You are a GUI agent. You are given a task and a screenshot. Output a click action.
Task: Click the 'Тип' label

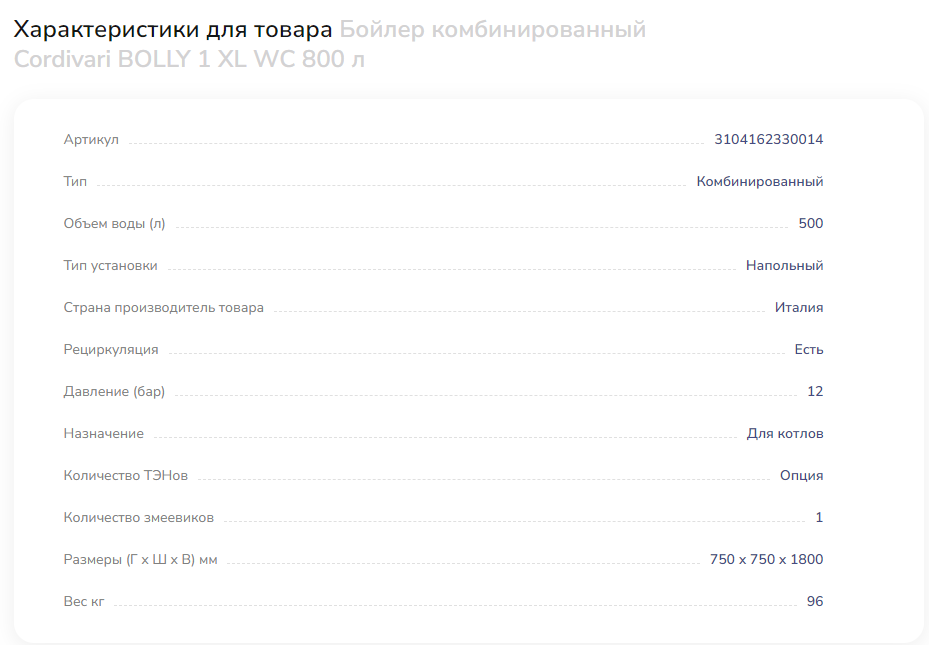(x=75, y=181)
